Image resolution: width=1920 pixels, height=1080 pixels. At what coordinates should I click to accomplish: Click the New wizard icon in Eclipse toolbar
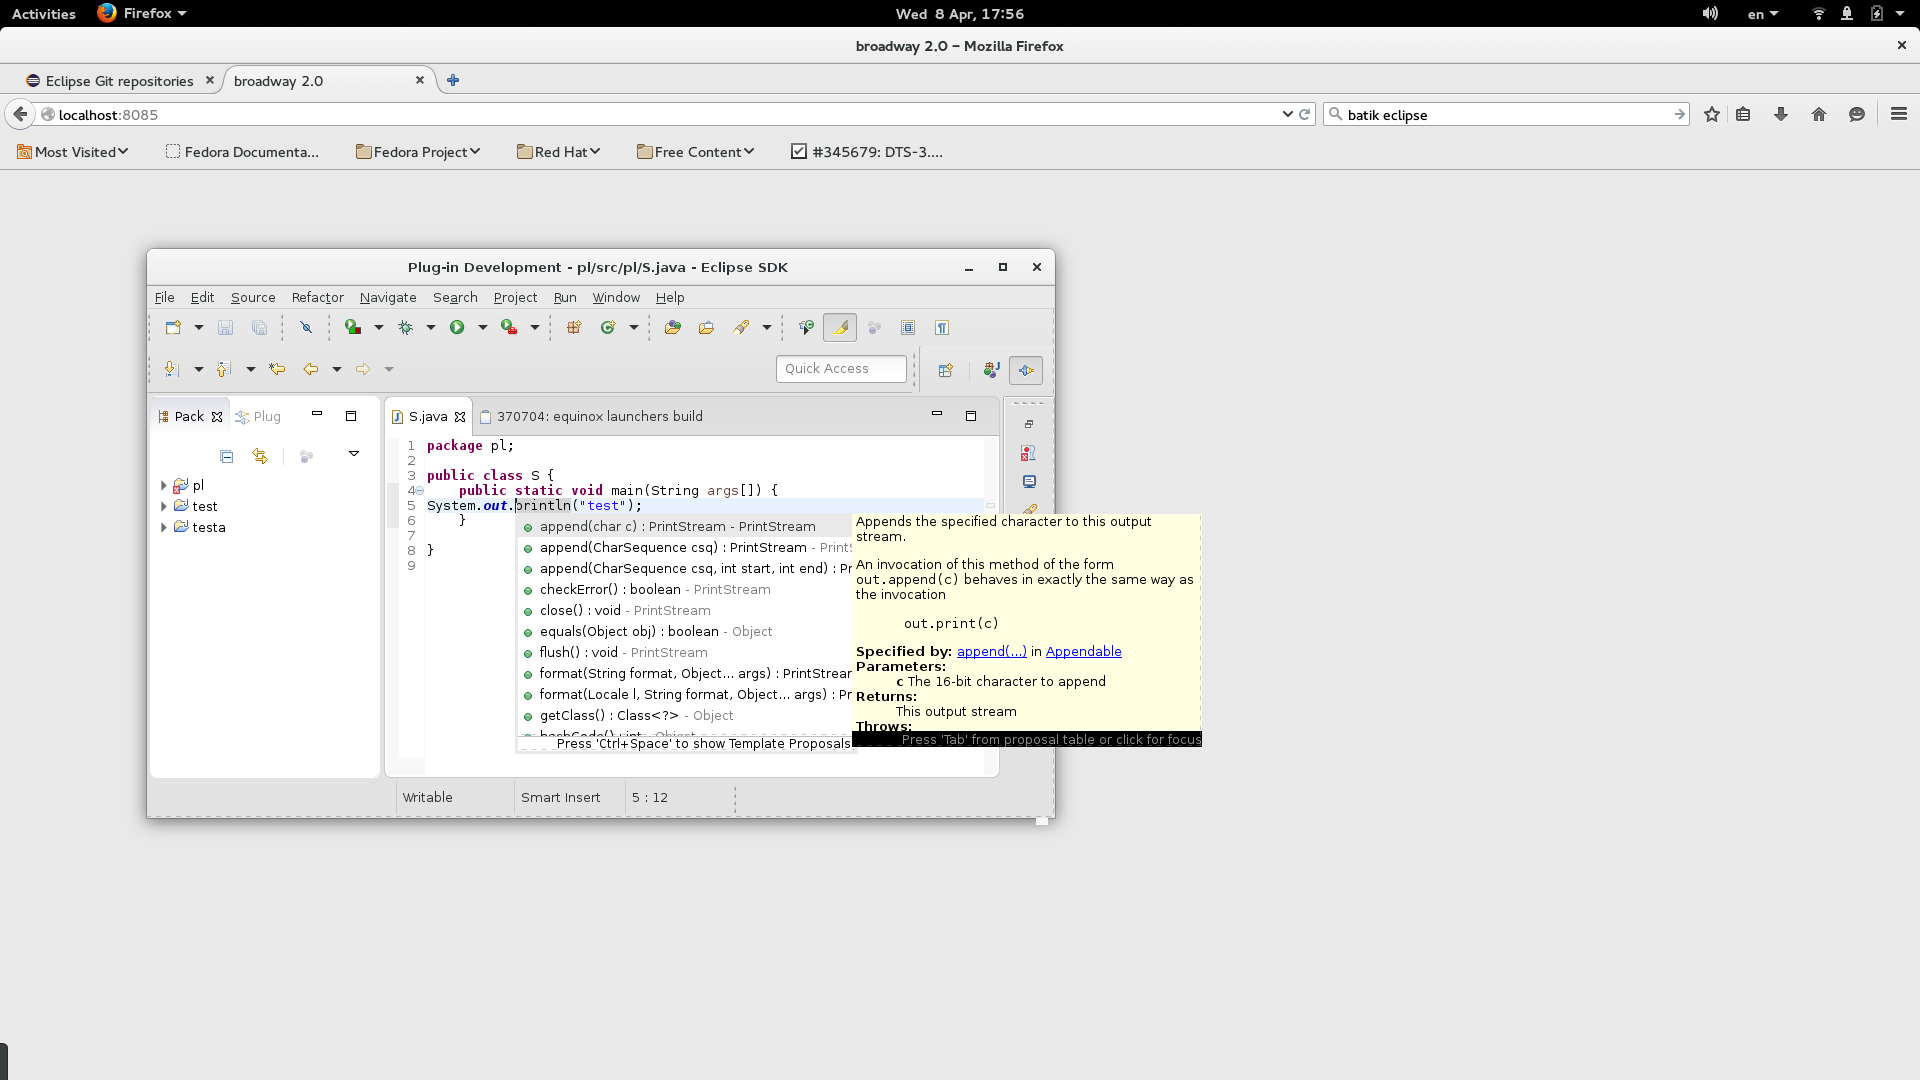point(173,327)
